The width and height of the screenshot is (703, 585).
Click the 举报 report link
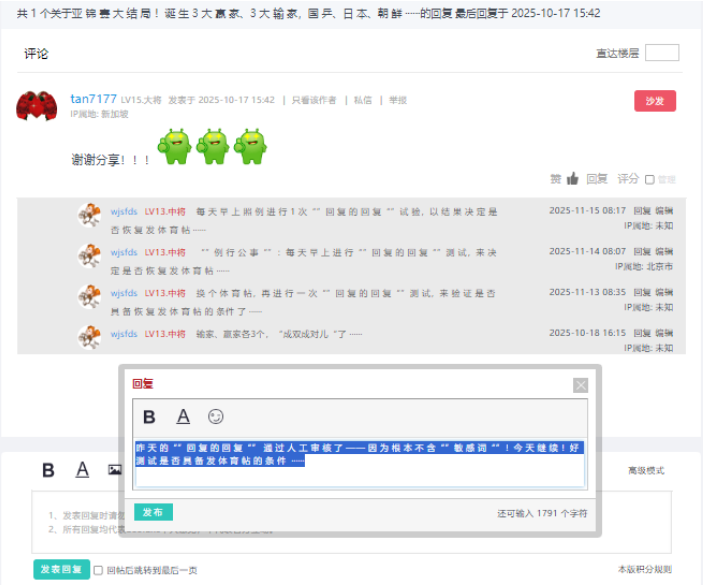click(397, 100)
